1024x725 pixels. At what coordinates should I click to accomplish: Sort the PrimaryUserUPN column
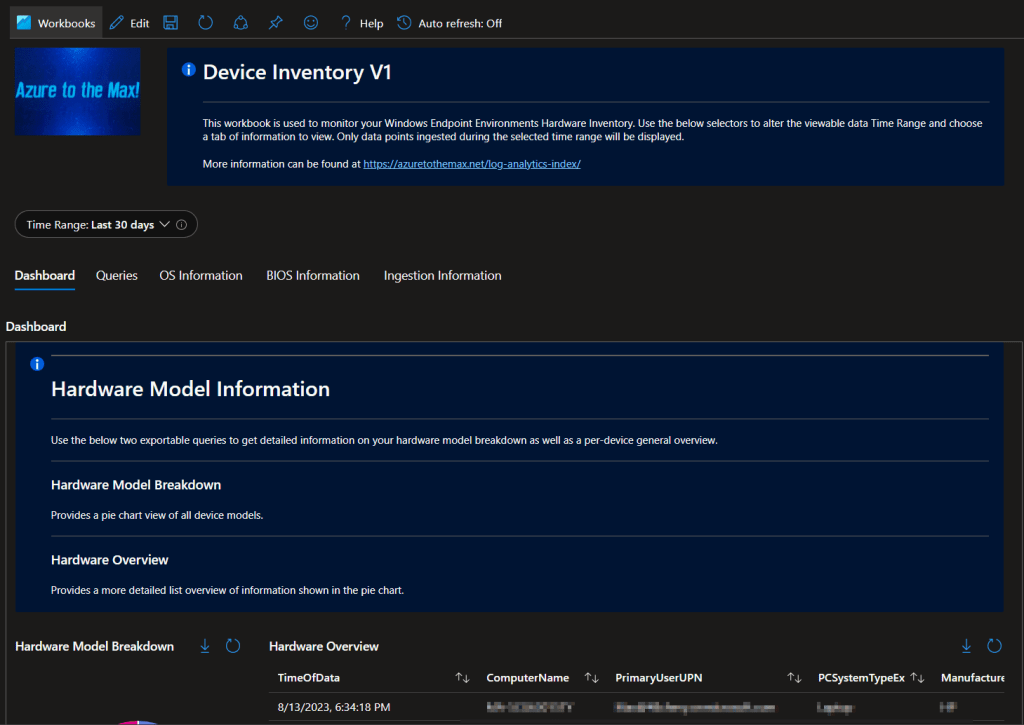794,678
